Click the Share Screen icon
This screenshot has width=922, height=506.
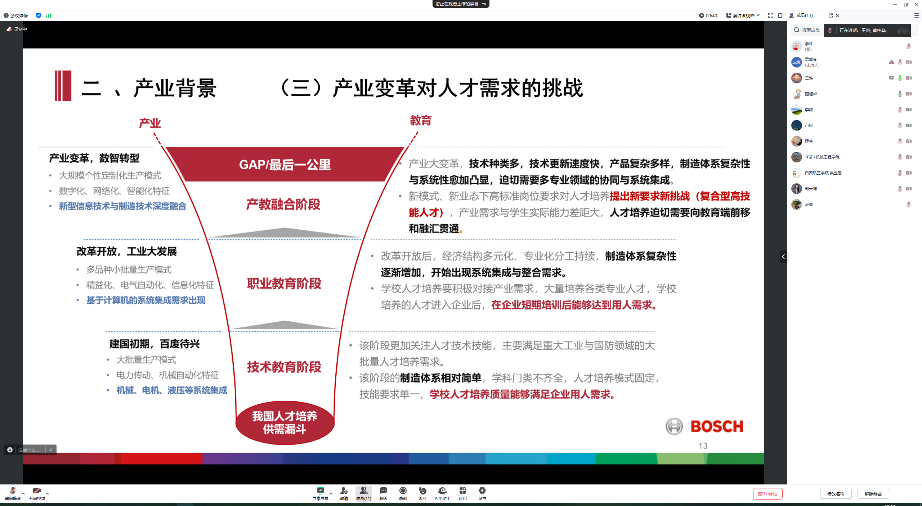click(320, 491)
